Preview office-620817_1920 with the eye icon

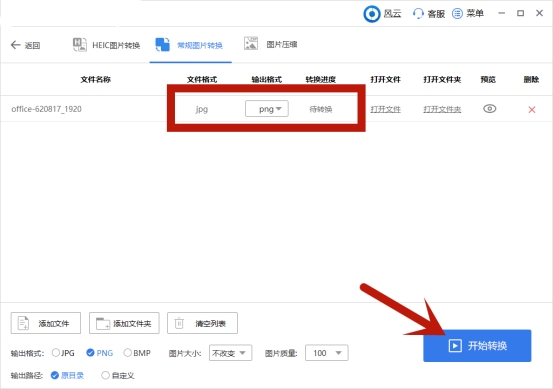(x=489, y=109)
